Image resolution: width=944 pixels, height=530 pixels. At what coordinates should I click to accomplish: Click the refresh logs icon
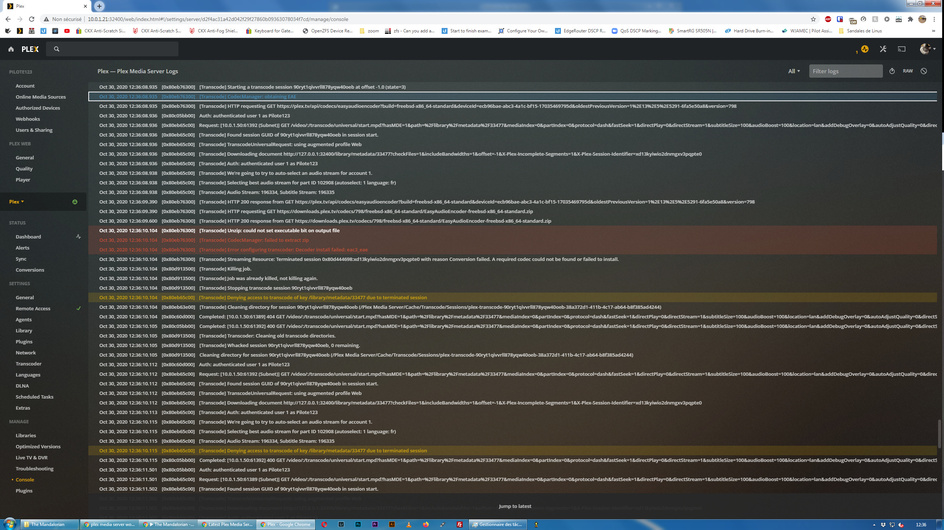click(x=892, y=71)
